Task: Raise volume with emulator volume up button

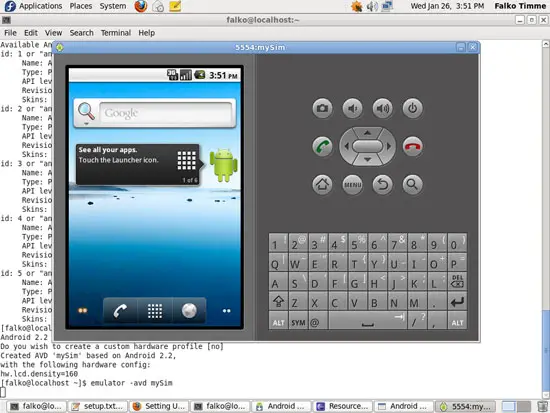Action: (383, 108)
